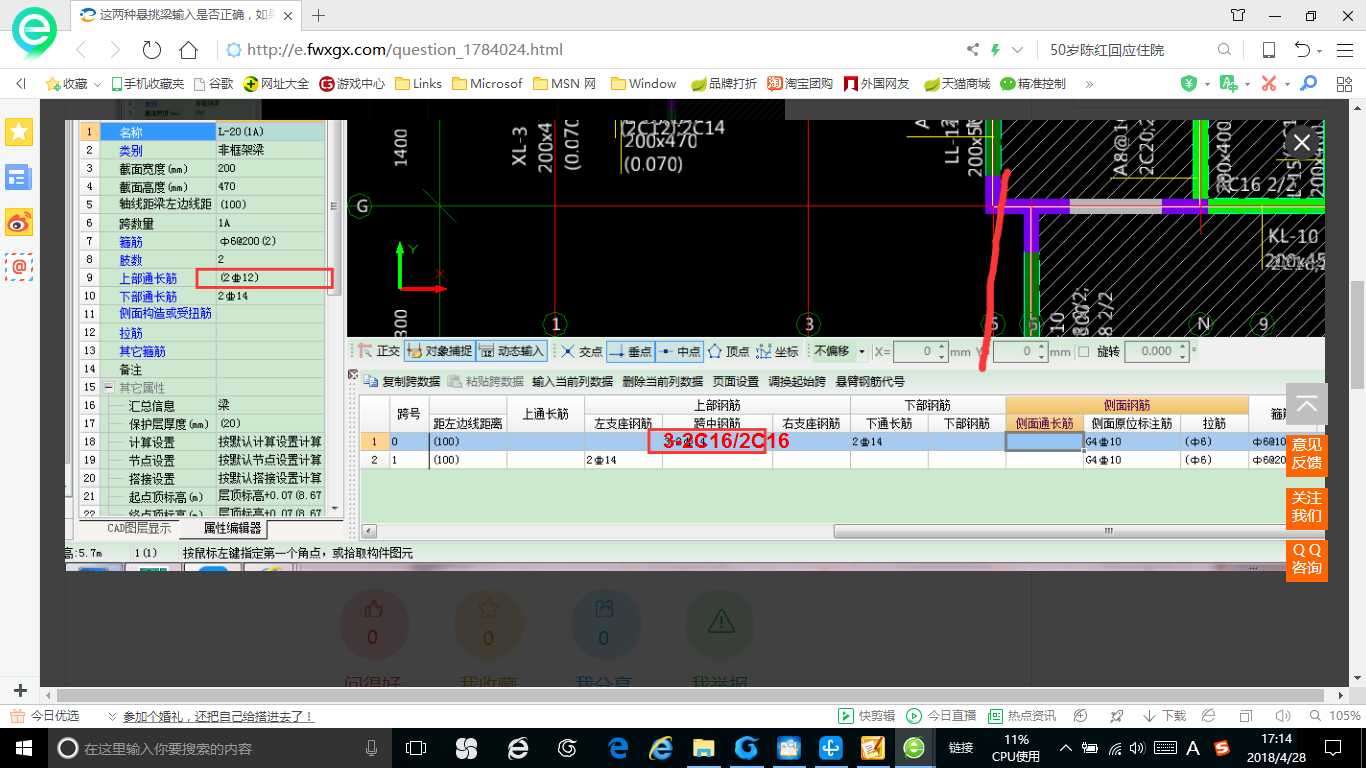Open the 意见反馈 feedback button

pos(1307,453)
